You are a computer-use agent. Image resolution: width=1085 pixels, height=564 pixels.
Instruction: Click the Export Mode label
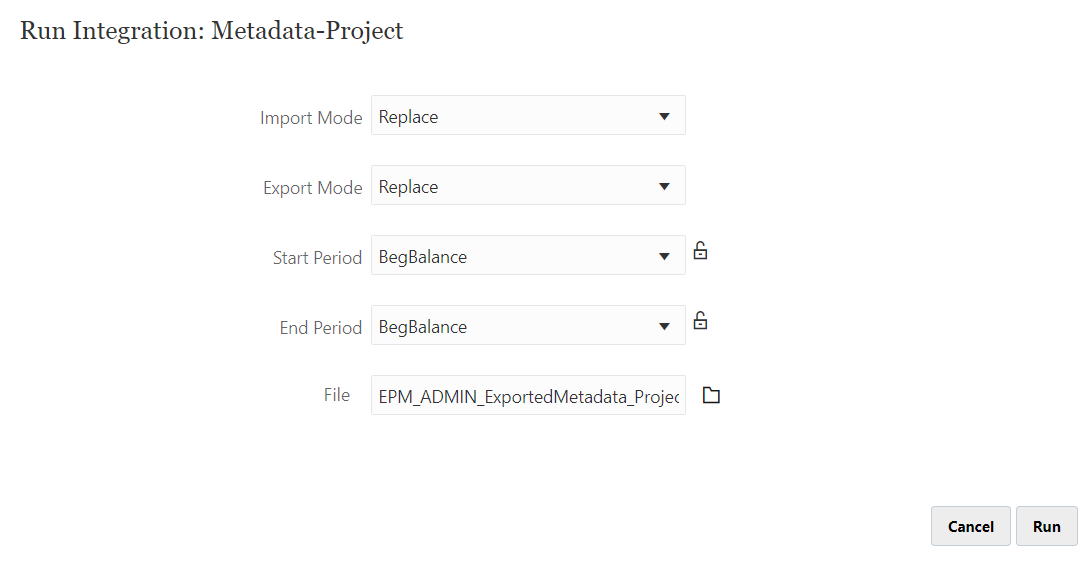[x=312, y=188]
